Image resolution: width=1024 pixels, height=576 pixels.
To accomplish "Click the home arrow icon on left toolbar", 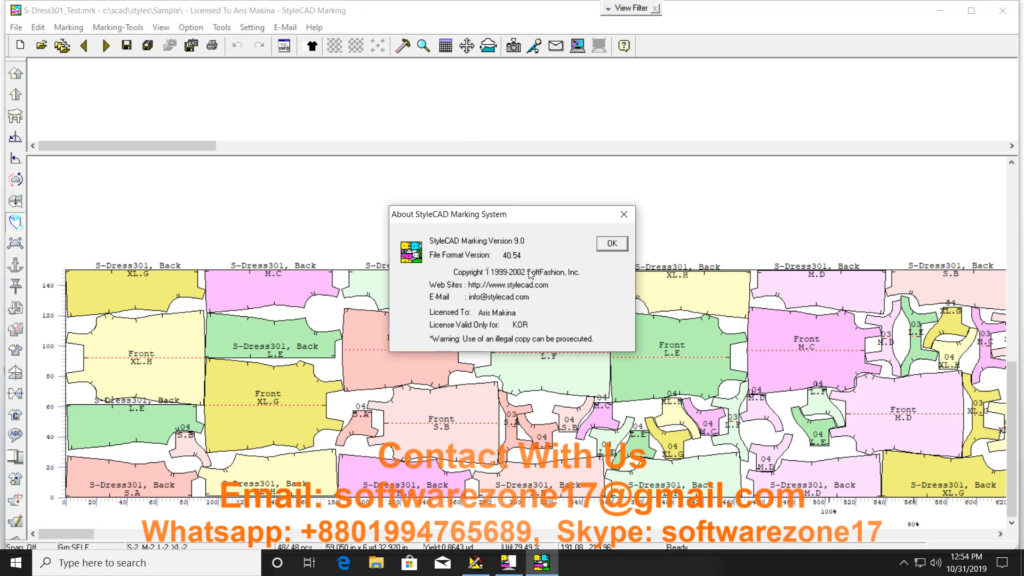I will point(15,73).
